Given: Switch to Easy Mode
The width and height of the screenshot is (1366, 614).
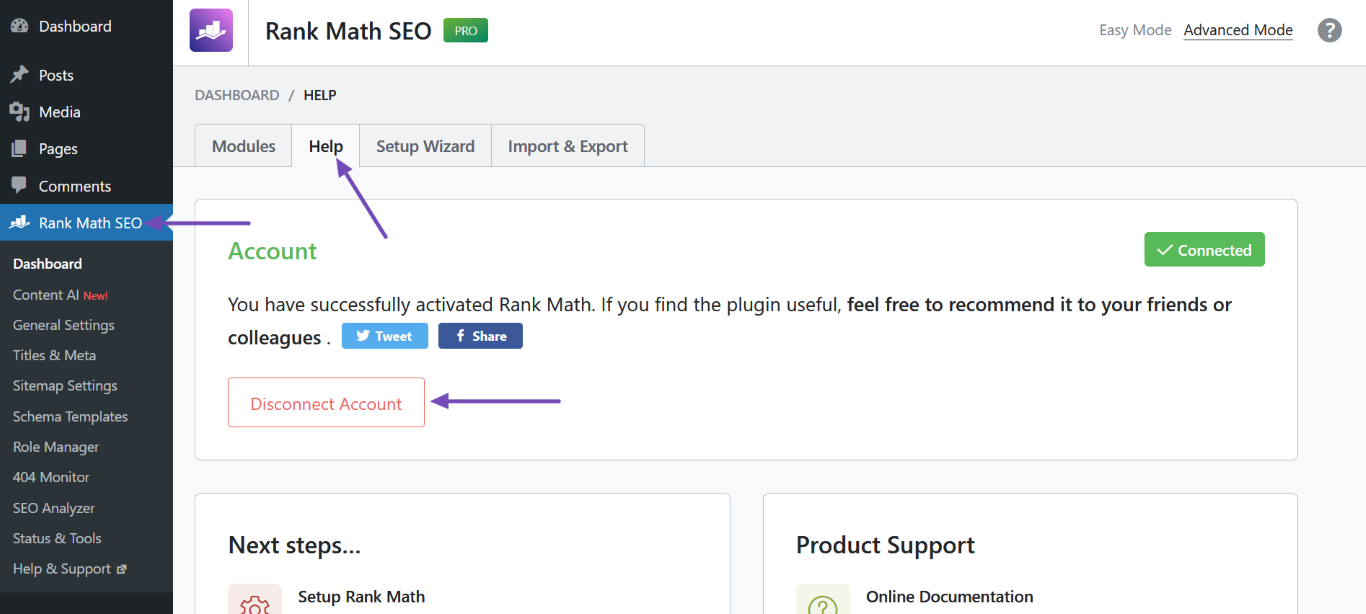Looking at the screenshot, I should [1135, 30].
